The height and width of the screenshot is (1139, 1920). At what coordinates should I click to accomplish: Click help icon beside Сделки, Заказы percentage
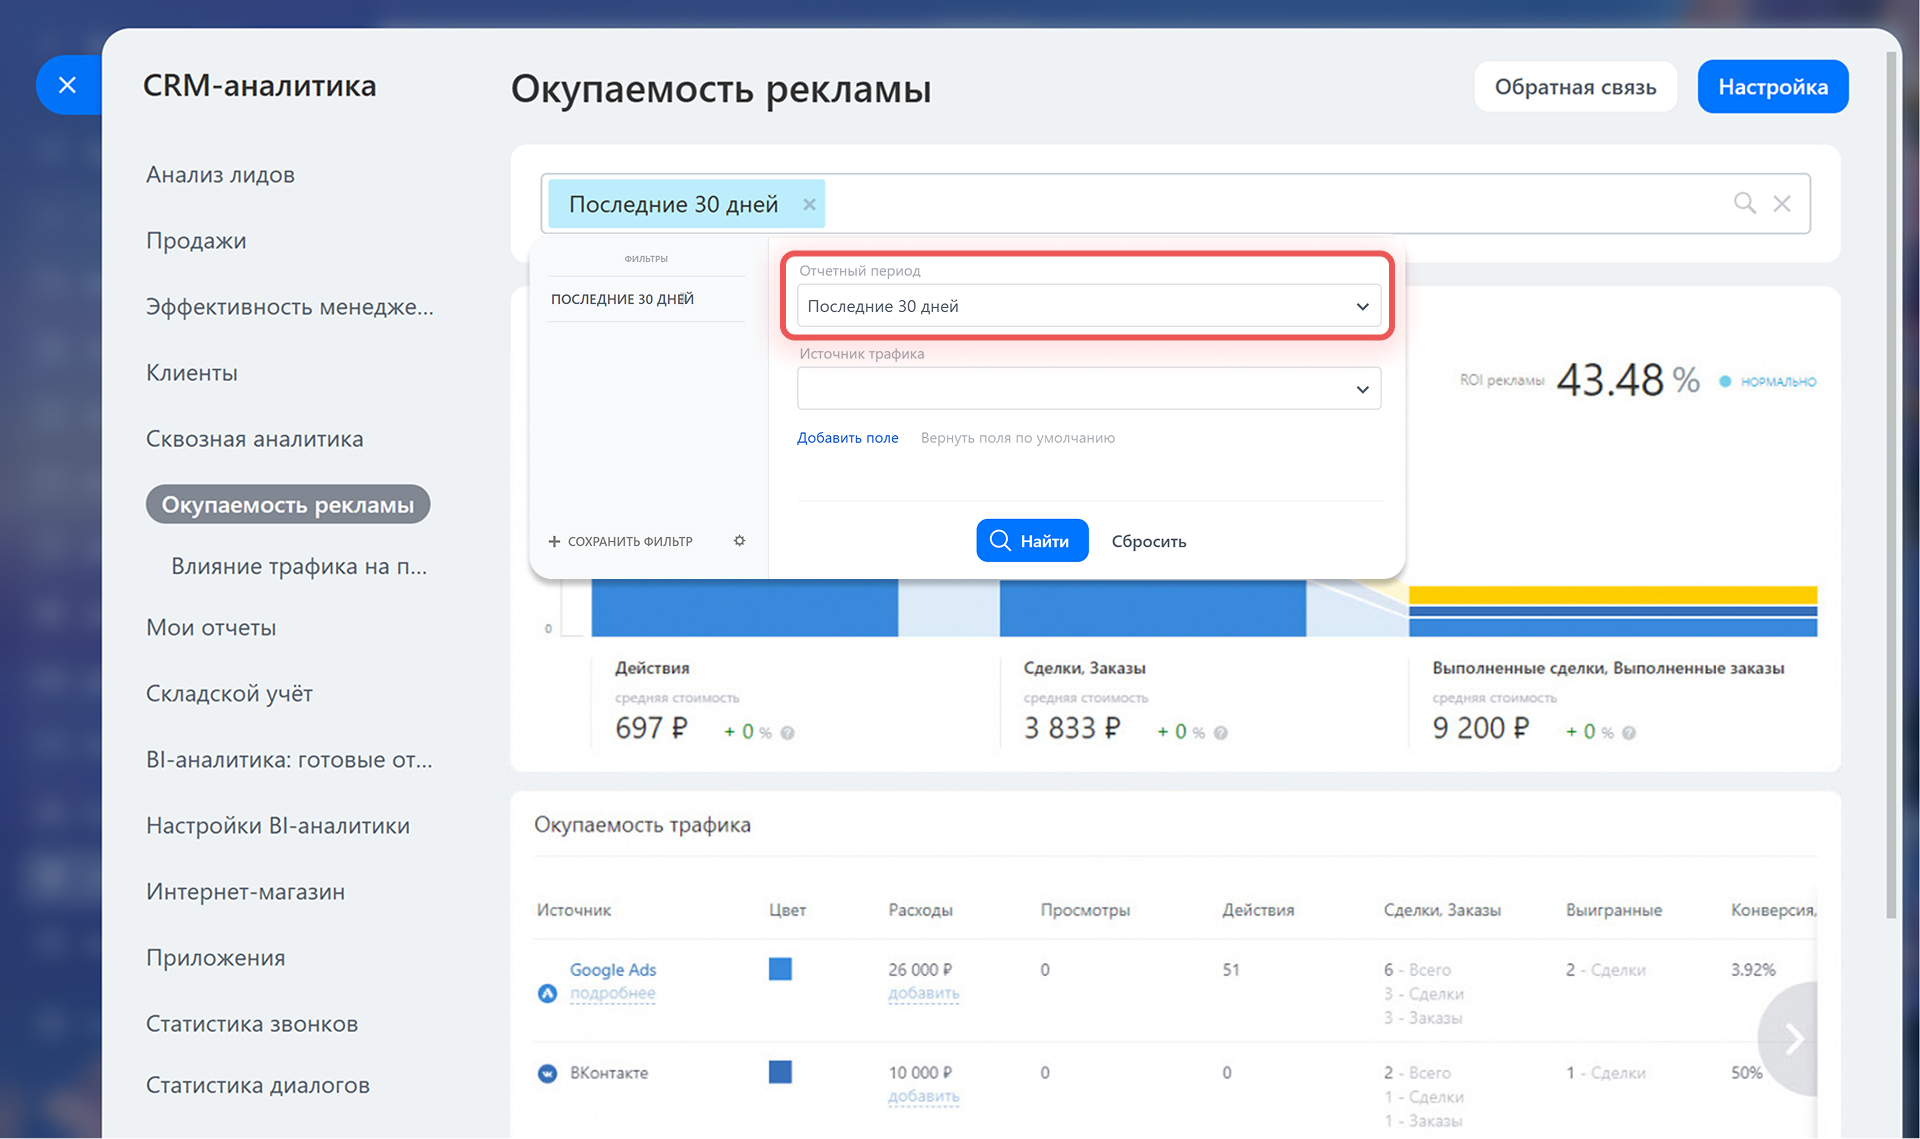tap(1221, 733)
